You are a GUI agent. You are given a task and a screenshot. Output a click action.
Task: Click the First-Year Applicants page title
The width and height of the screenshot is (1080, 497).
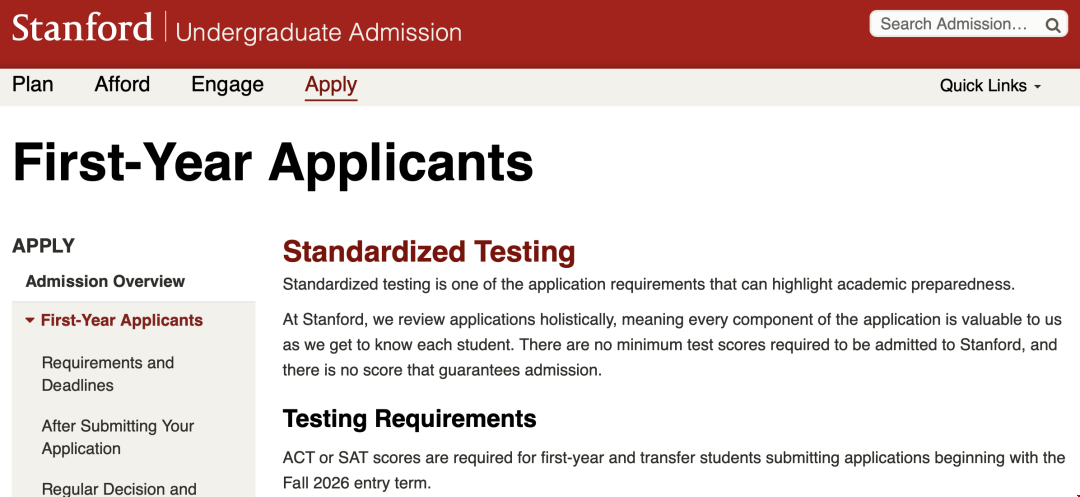(273, 163)
